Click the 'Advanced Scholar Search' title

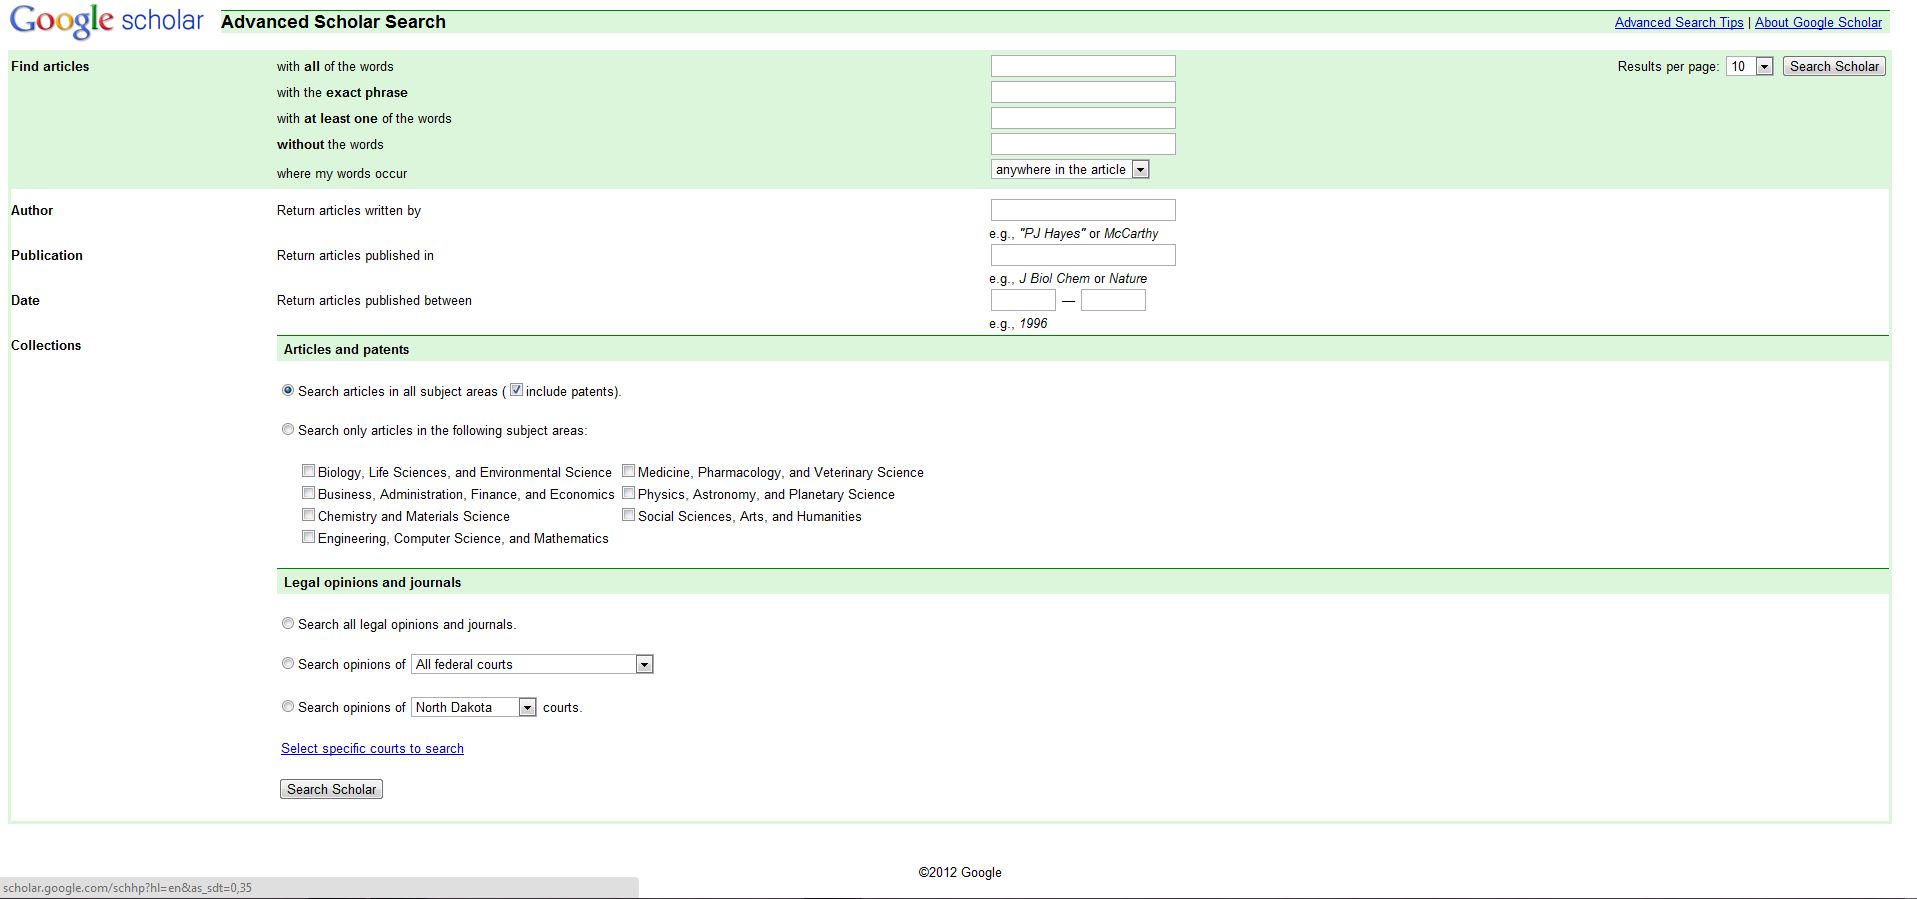(333, 22)
